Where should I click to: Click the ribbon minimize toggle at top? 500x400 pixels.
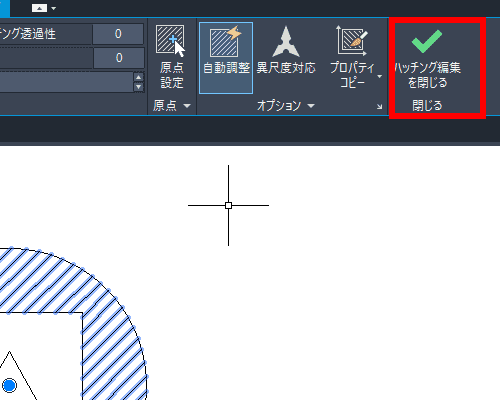pos(39,8)
